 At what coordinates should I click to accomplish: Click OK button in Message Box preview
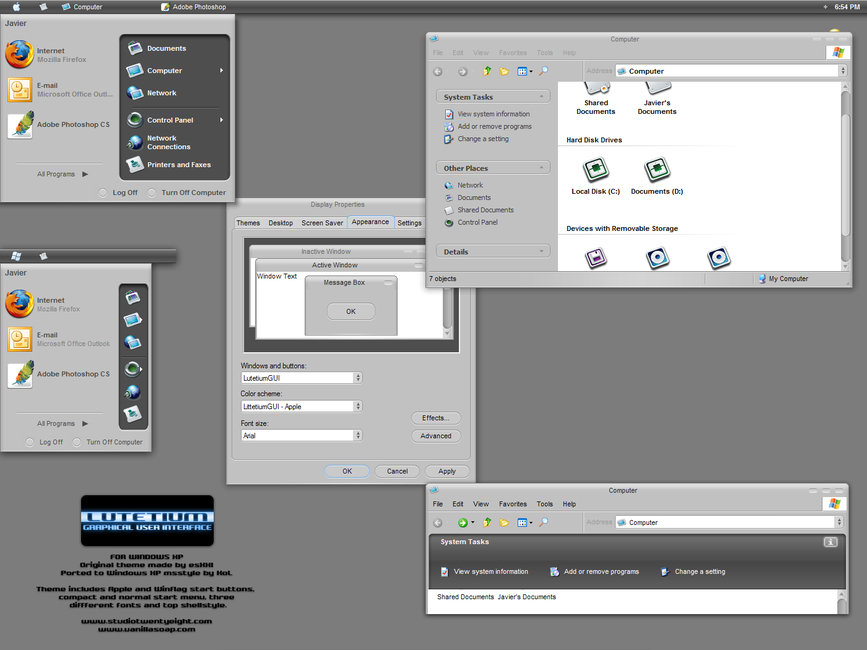pos(351,311)
